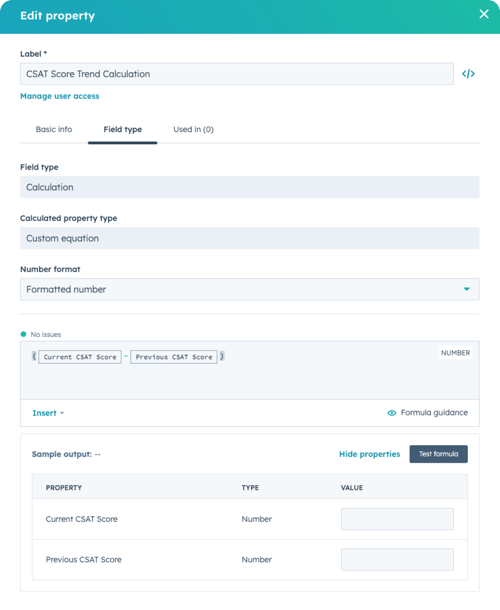The width and height of the screenshot is (500, 610).
Task: Click the Test formula button
Action: [439, 454]
